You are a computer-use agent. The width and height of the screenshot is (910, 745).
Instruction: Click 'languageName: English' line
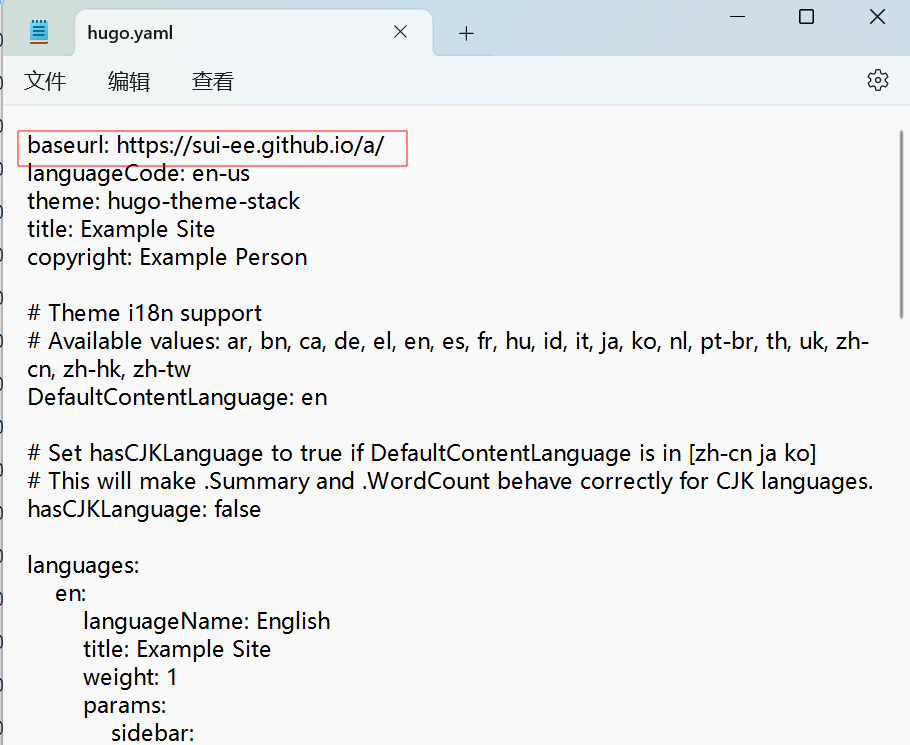coord(207,621)
